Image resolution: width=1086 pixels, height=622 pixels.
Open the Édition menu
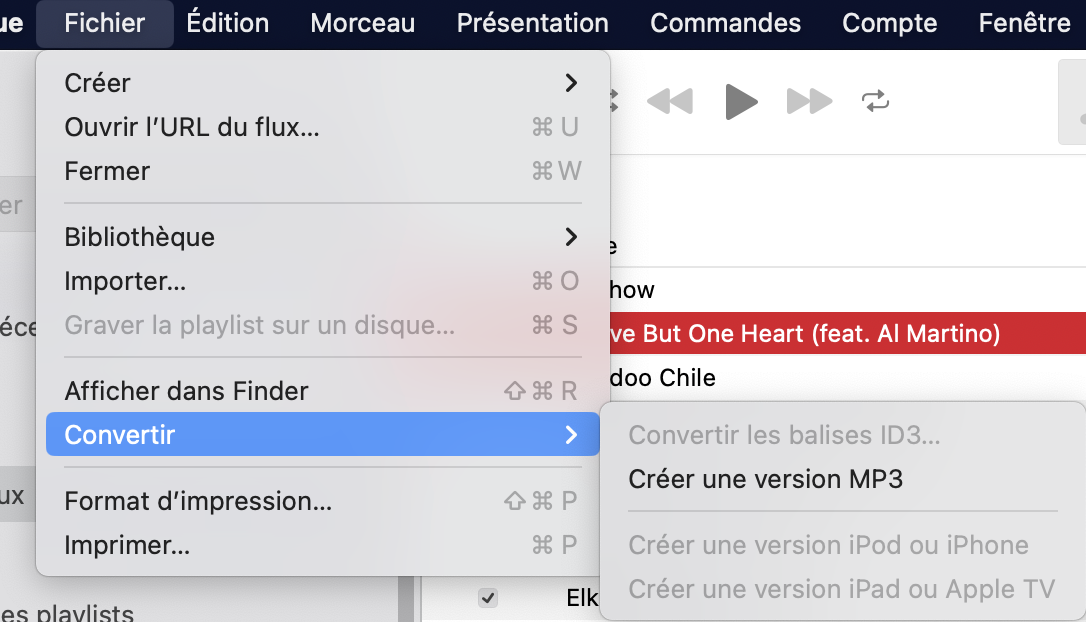[227, 23]
